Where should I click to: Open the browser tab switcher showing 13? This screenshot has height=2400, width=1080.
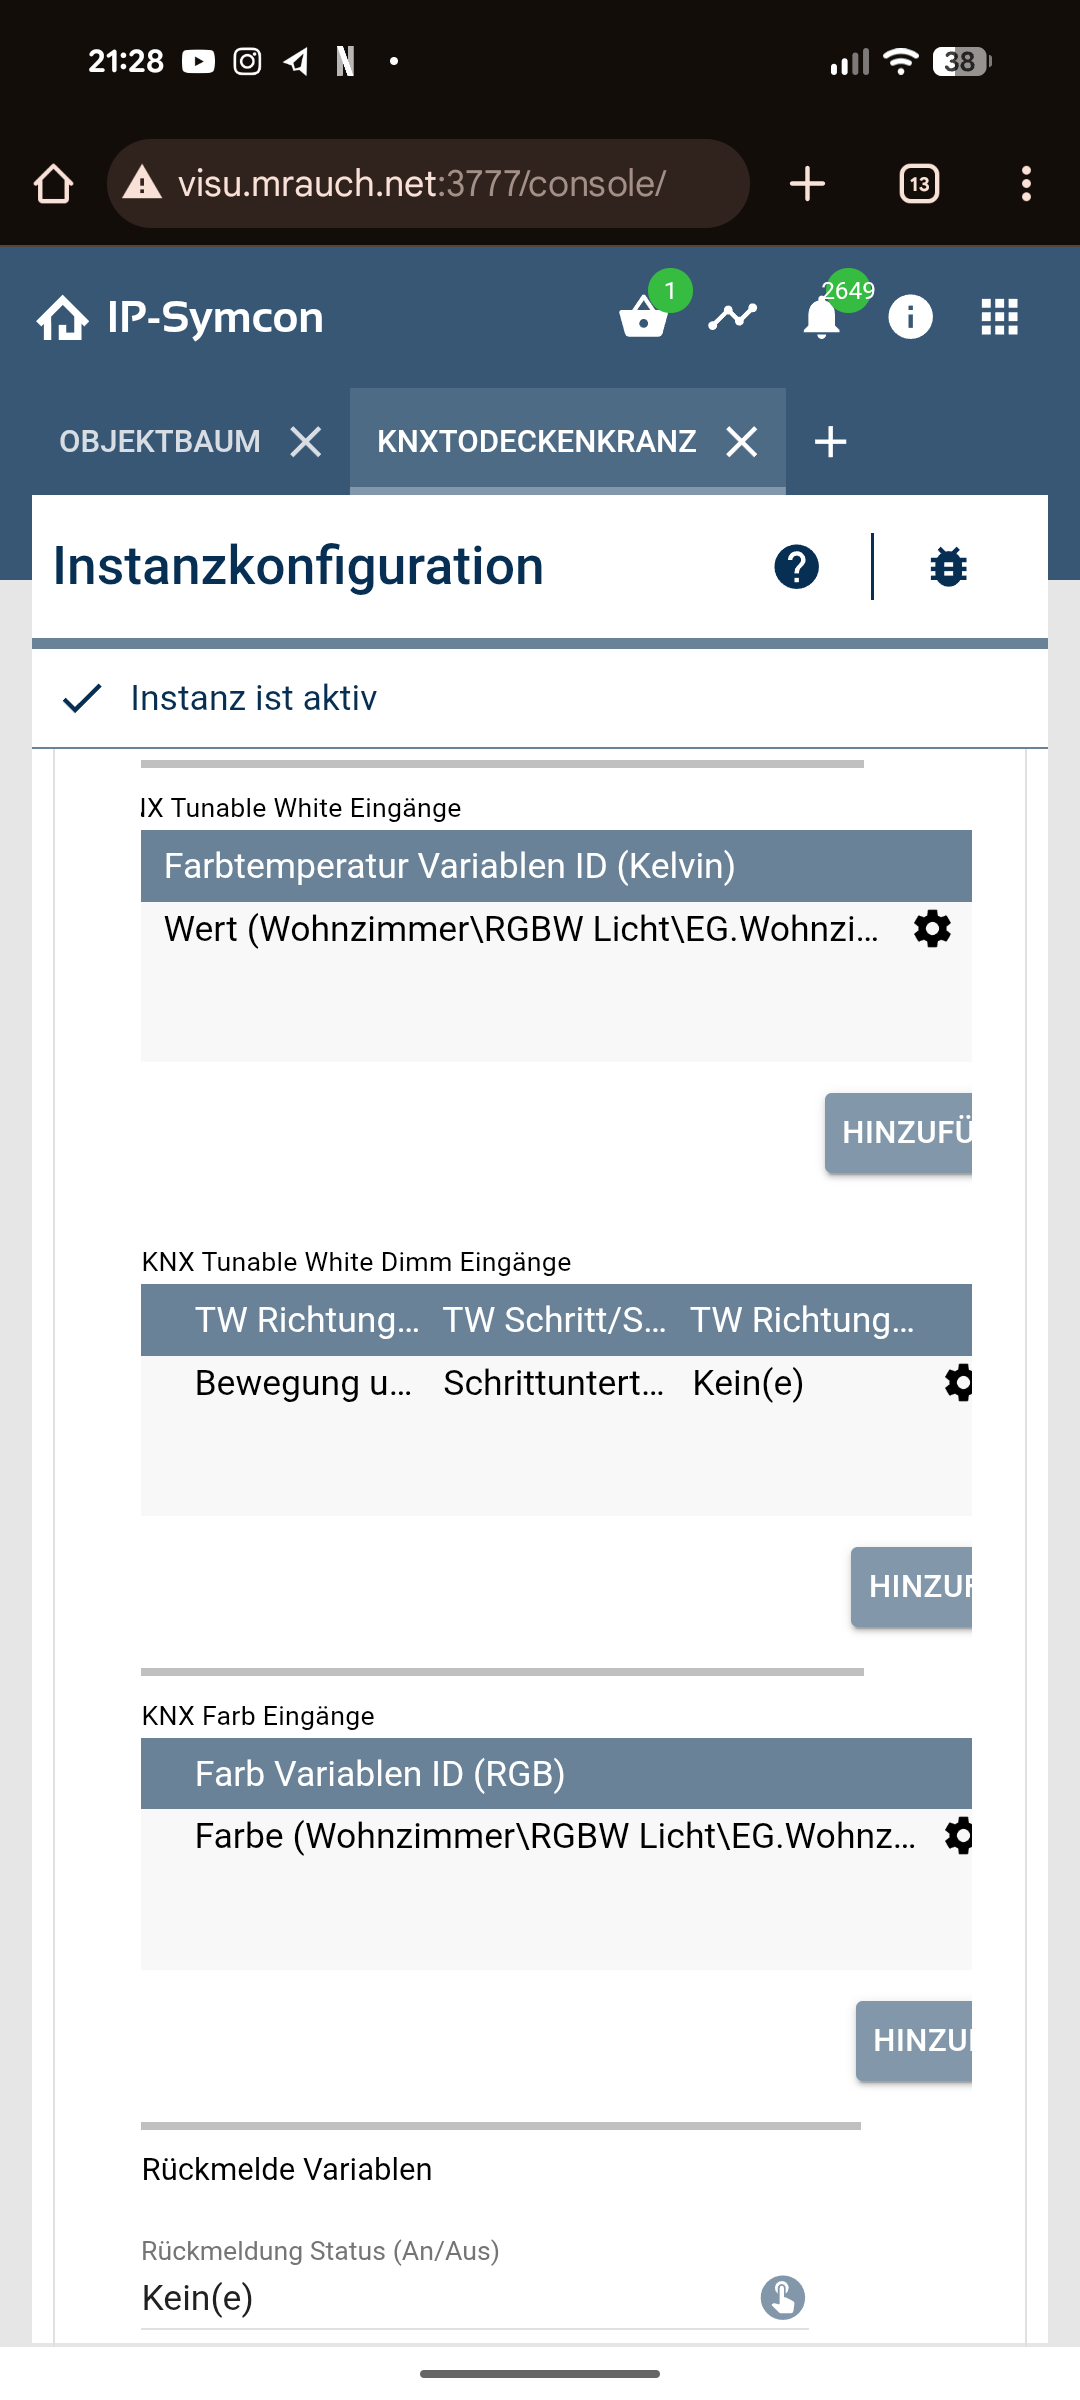tap(919, 184)
